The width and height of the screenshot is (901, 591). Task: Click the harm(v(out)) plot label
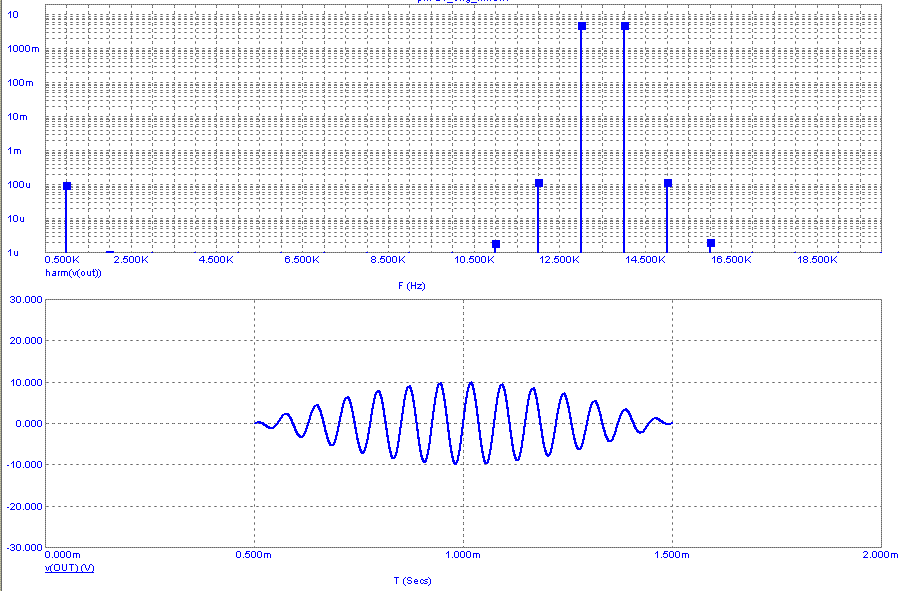point(73,273)
